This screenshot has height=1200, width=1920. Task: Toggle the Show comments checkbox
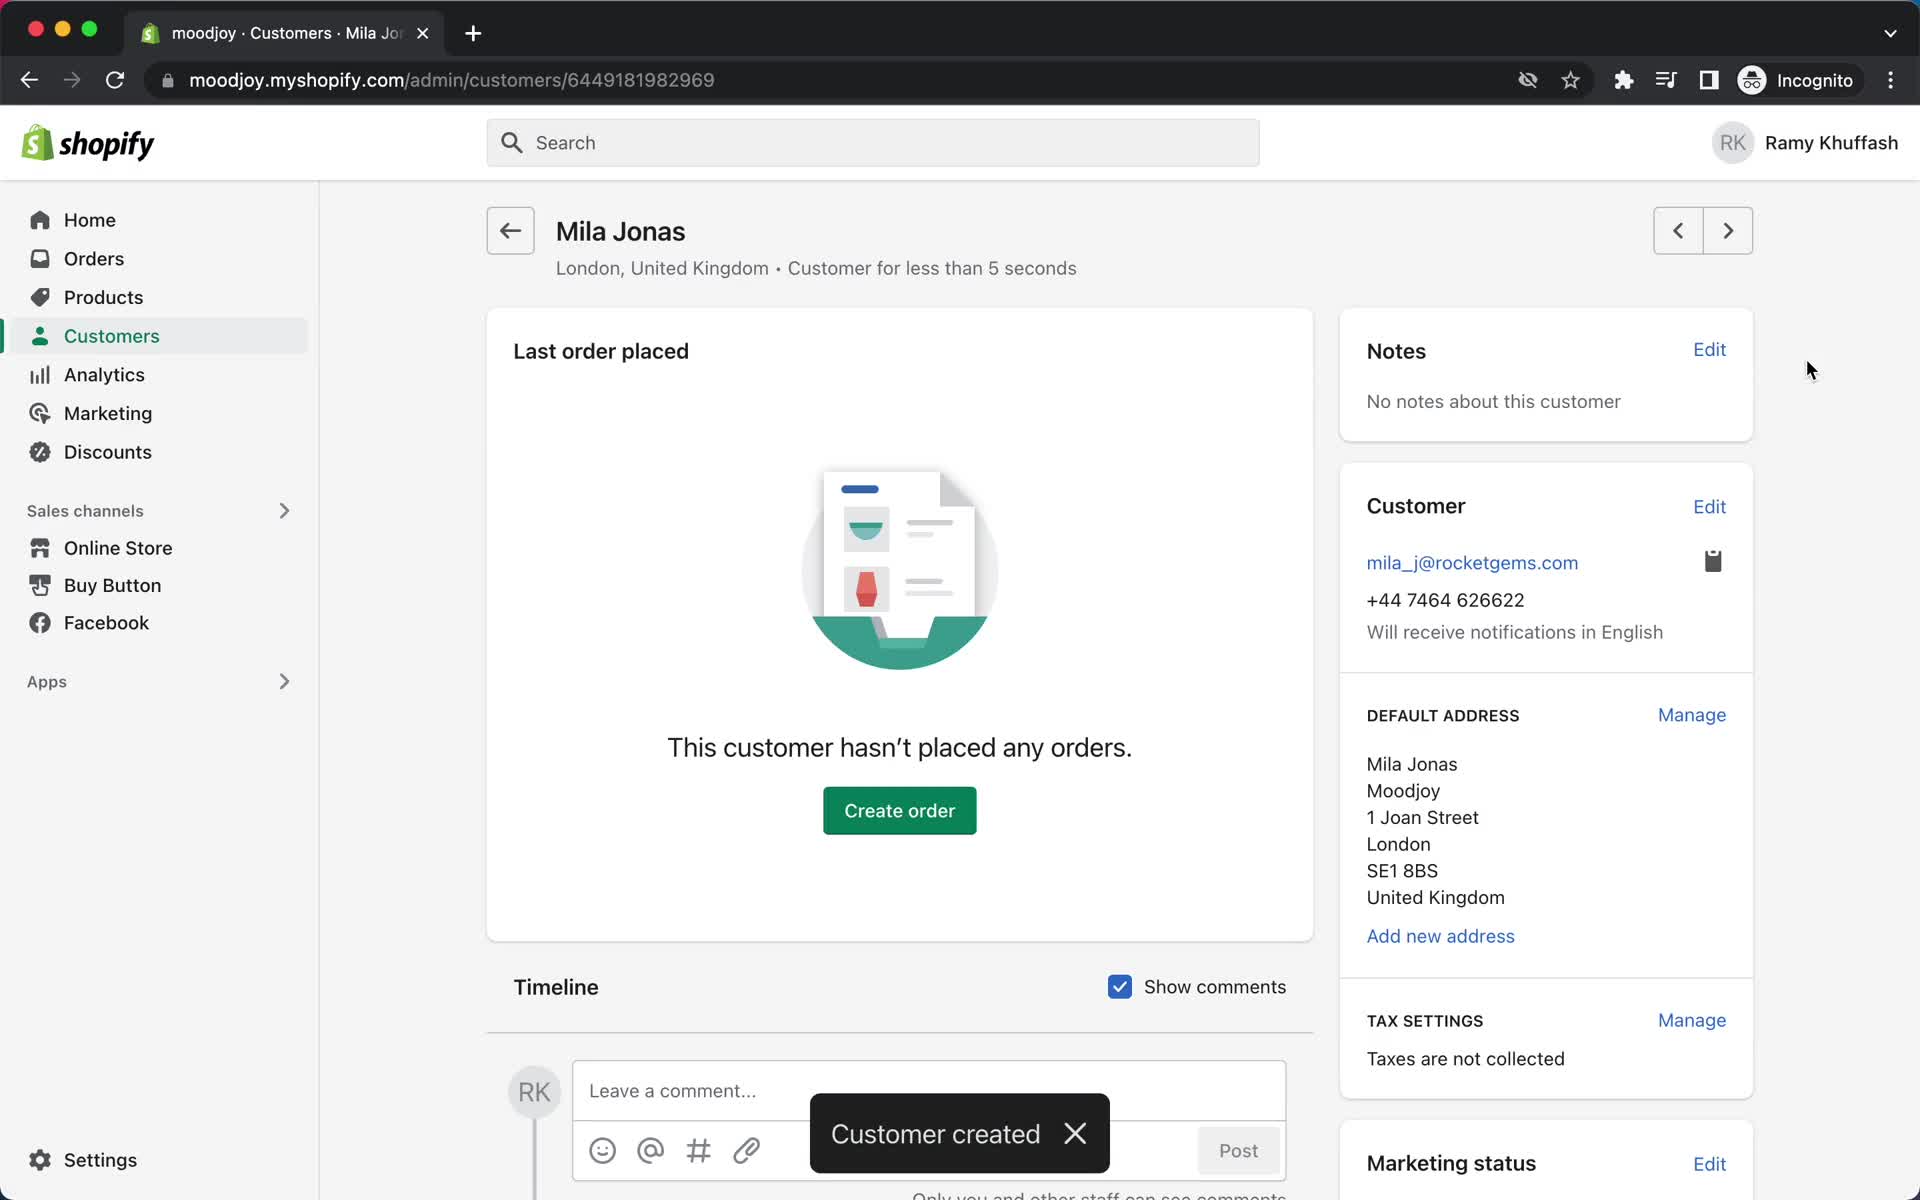click(x=1120, y=987)
